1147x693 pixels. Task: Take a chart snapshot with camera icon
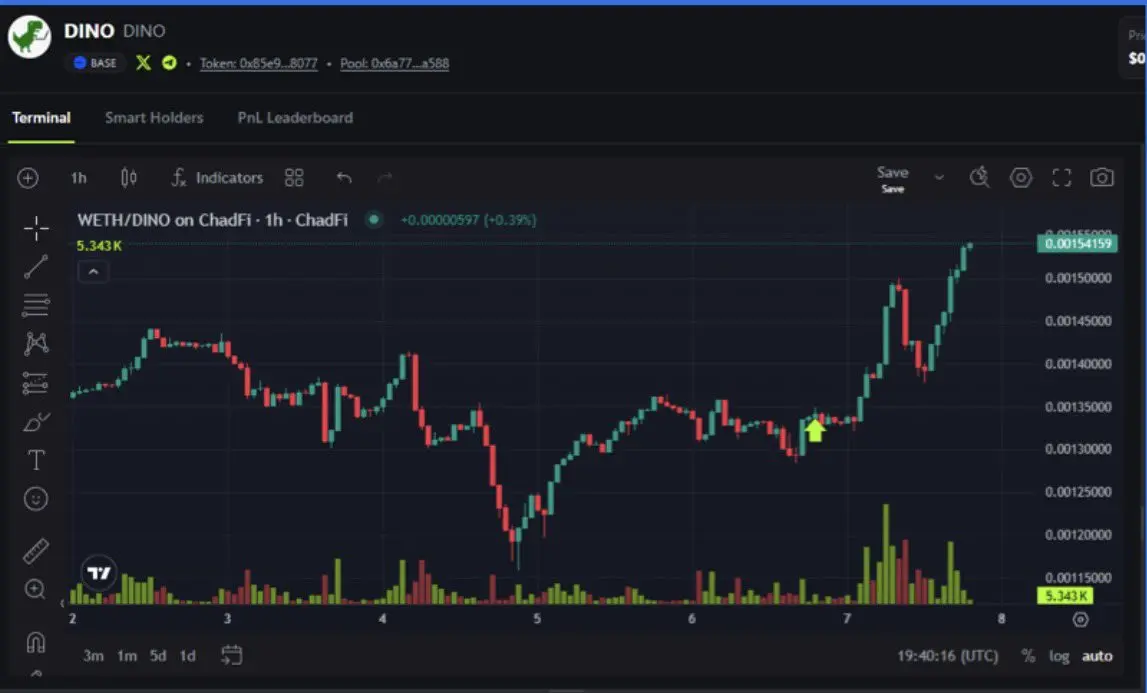pyautogui.click(x=1102, y=177)
